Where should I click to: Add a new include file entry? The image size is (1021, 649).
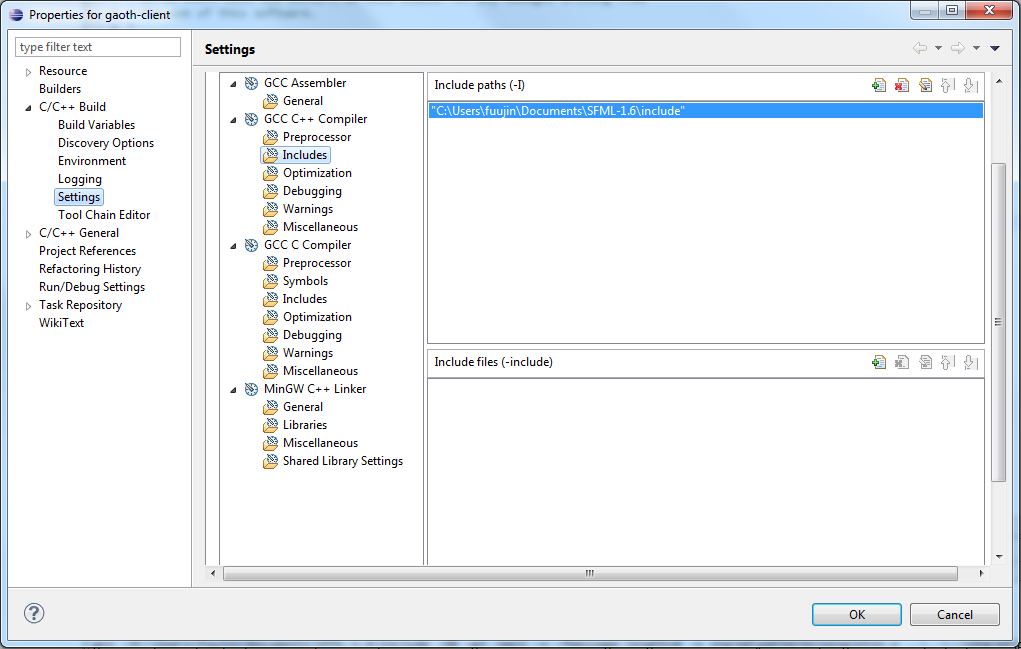[878, 362]
